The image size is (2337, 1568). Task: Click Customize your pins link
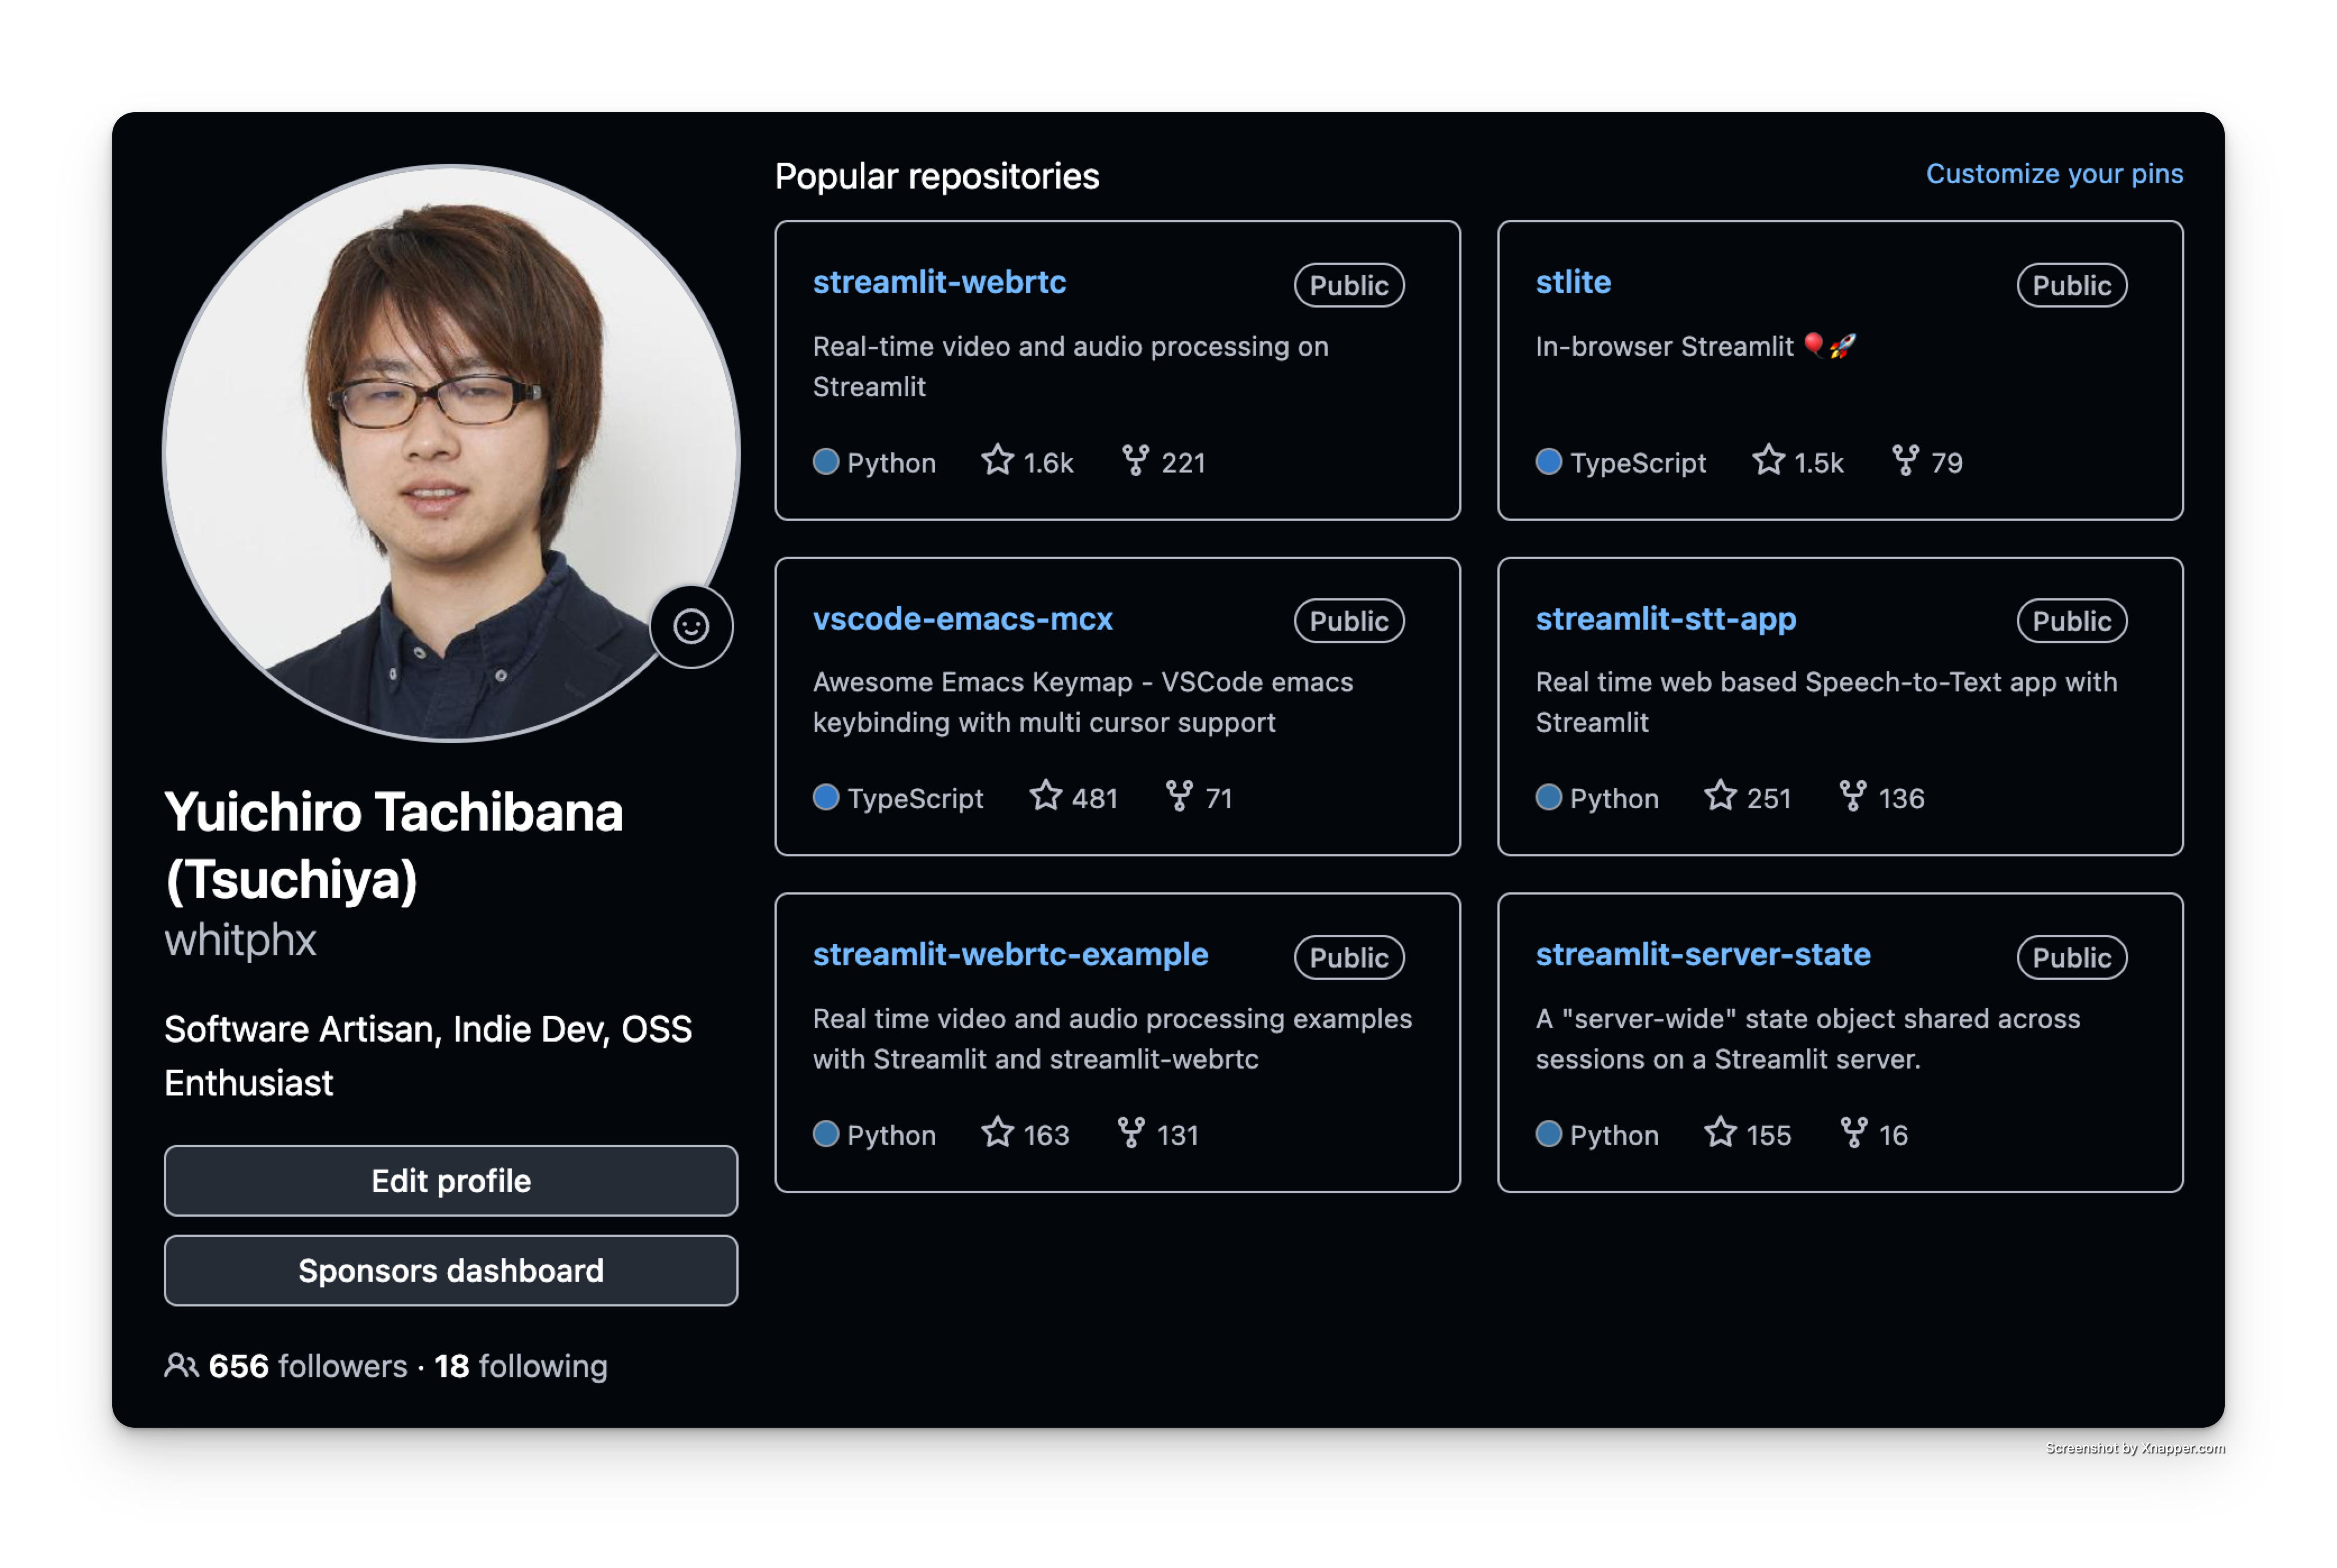(2054, 174)
